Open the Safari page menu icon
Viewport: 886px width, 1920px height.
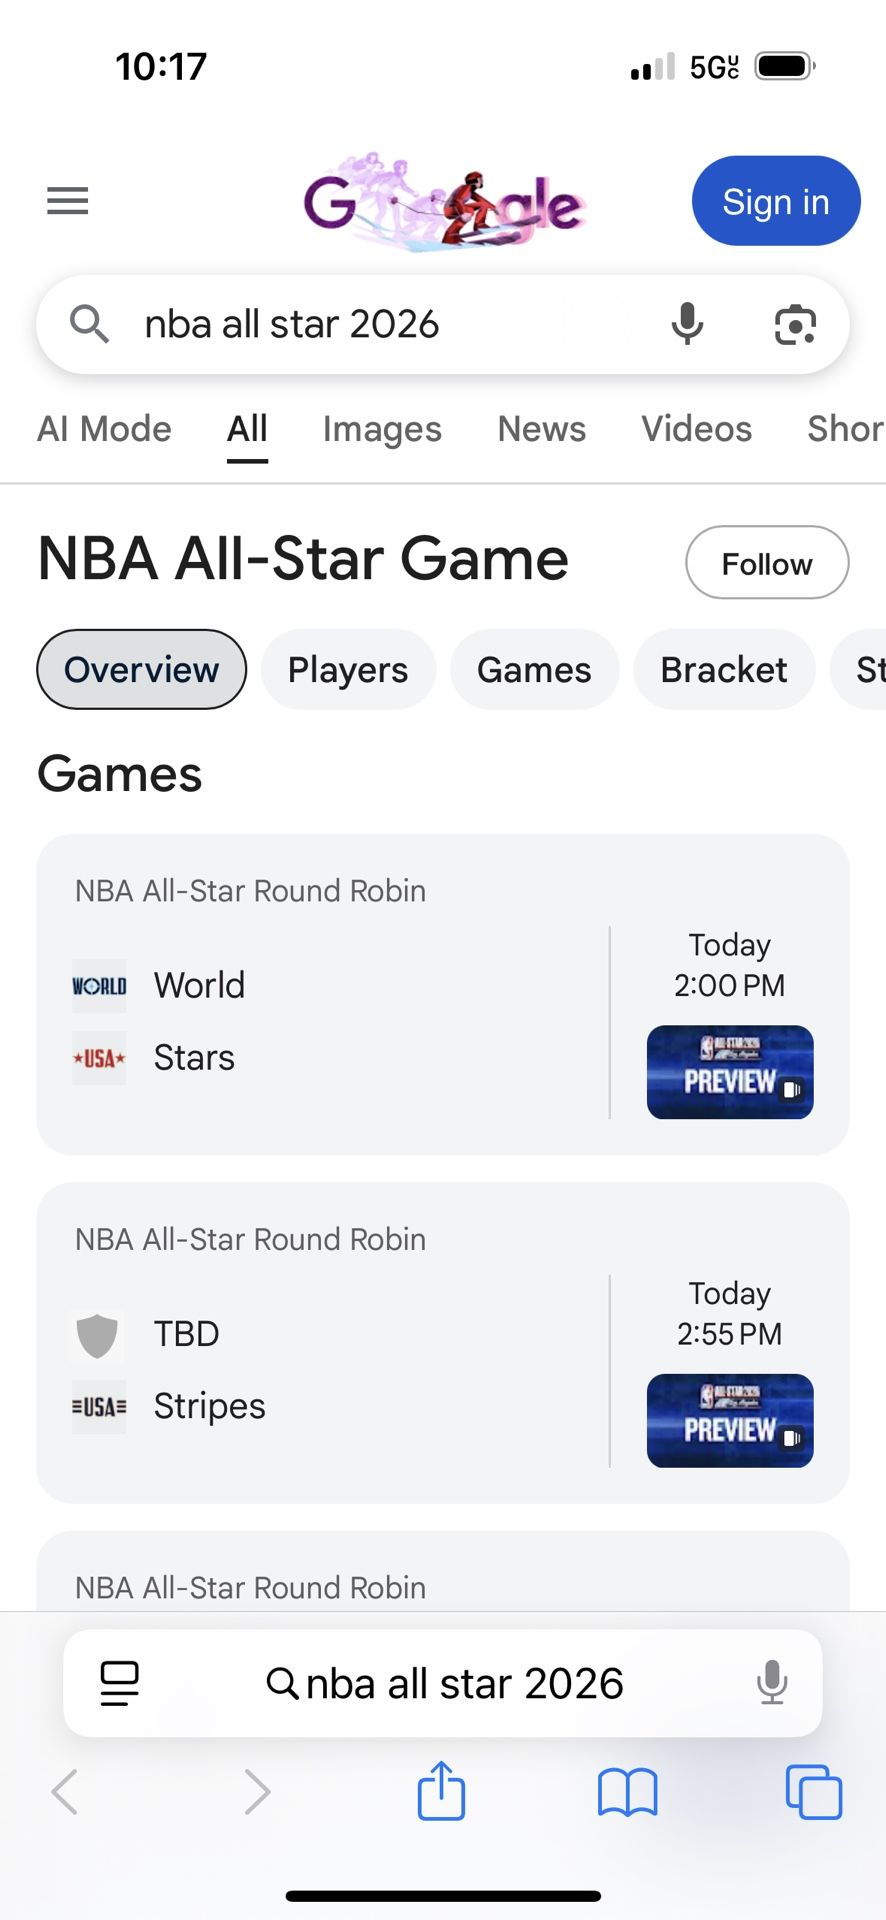tap(120, 1683)
